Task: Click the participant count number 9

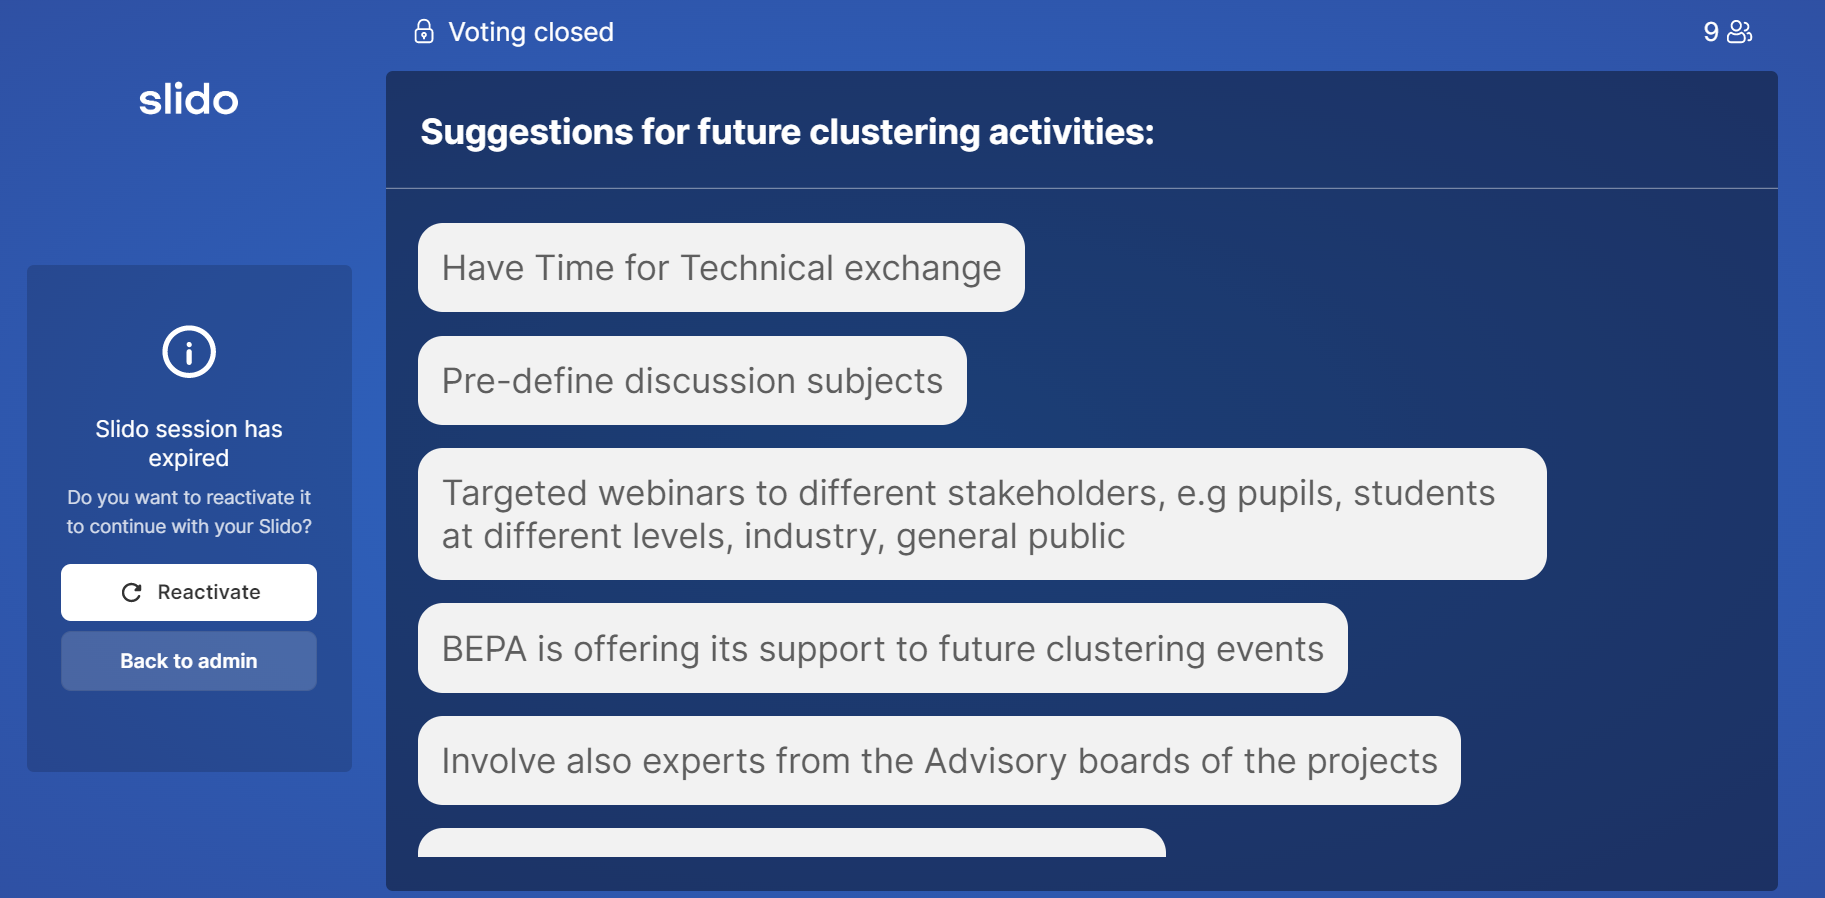Action: click(1711, 32)
